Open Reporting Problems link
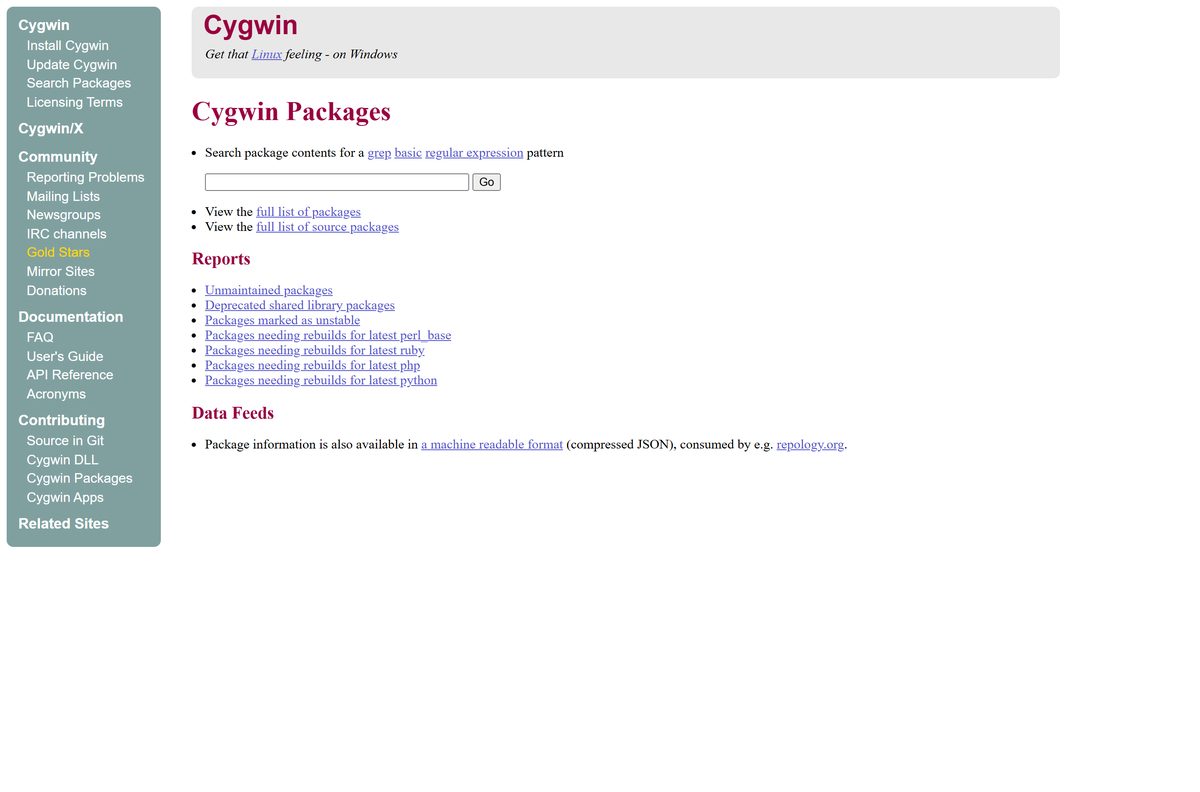The height and width of the screenshot is (792, 1200). tap(85, 177)
